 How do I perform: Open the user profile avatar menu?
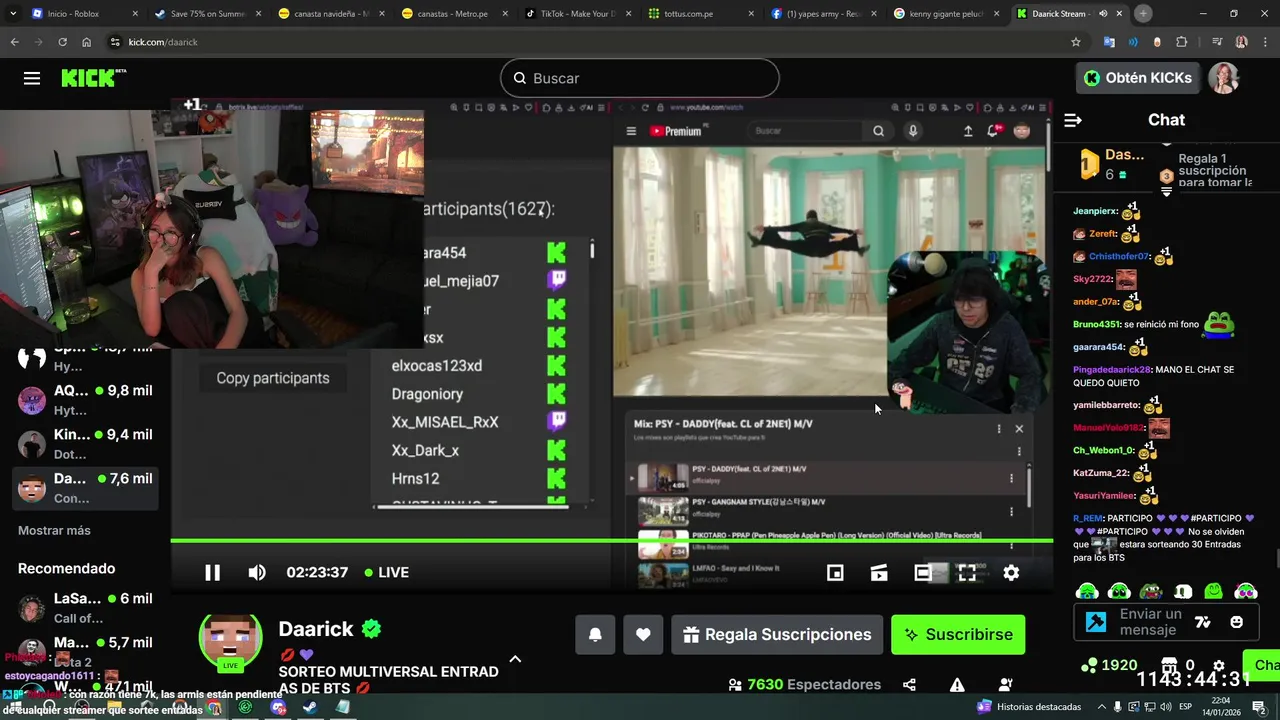pos(1224,78)
